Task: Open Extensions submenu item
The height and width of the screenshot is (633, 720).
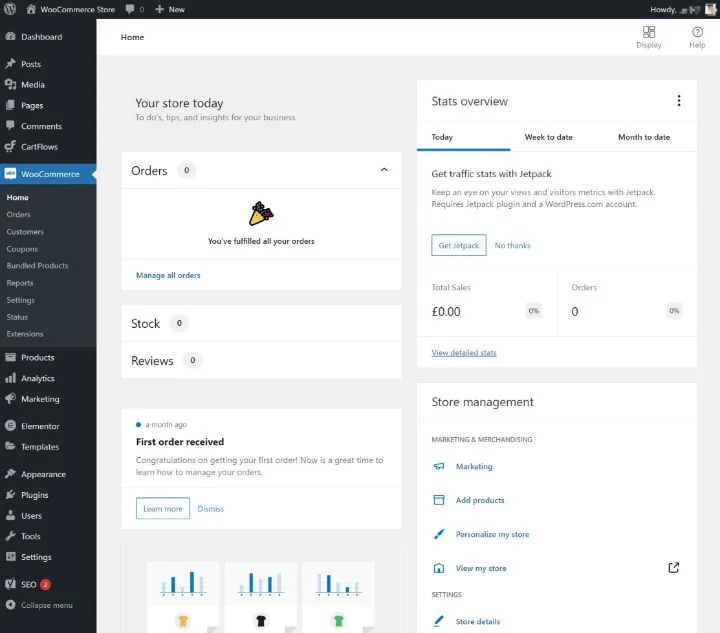Action: pos(25,334)
